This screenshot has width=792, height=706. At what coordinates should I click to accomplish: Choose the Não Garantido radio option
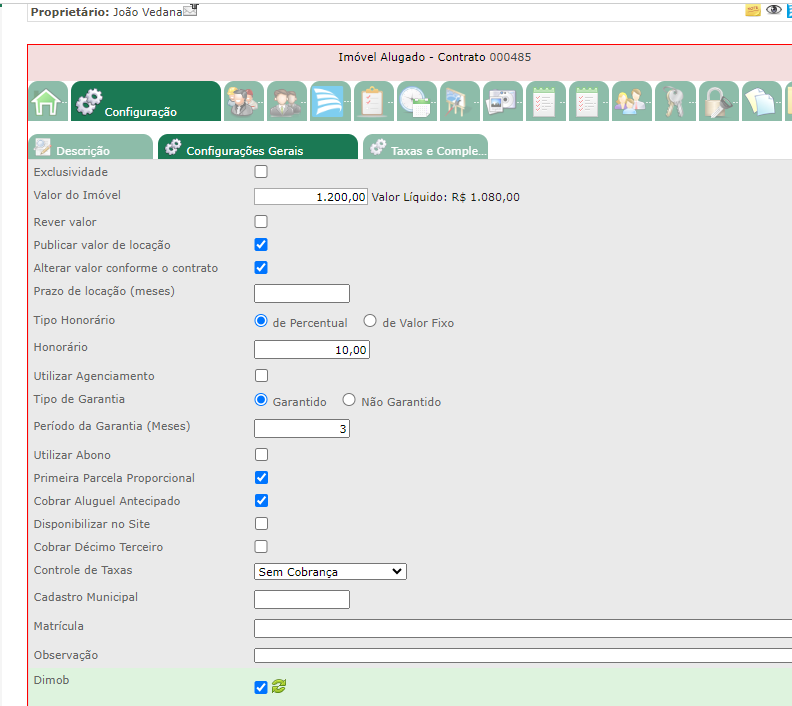349,400
